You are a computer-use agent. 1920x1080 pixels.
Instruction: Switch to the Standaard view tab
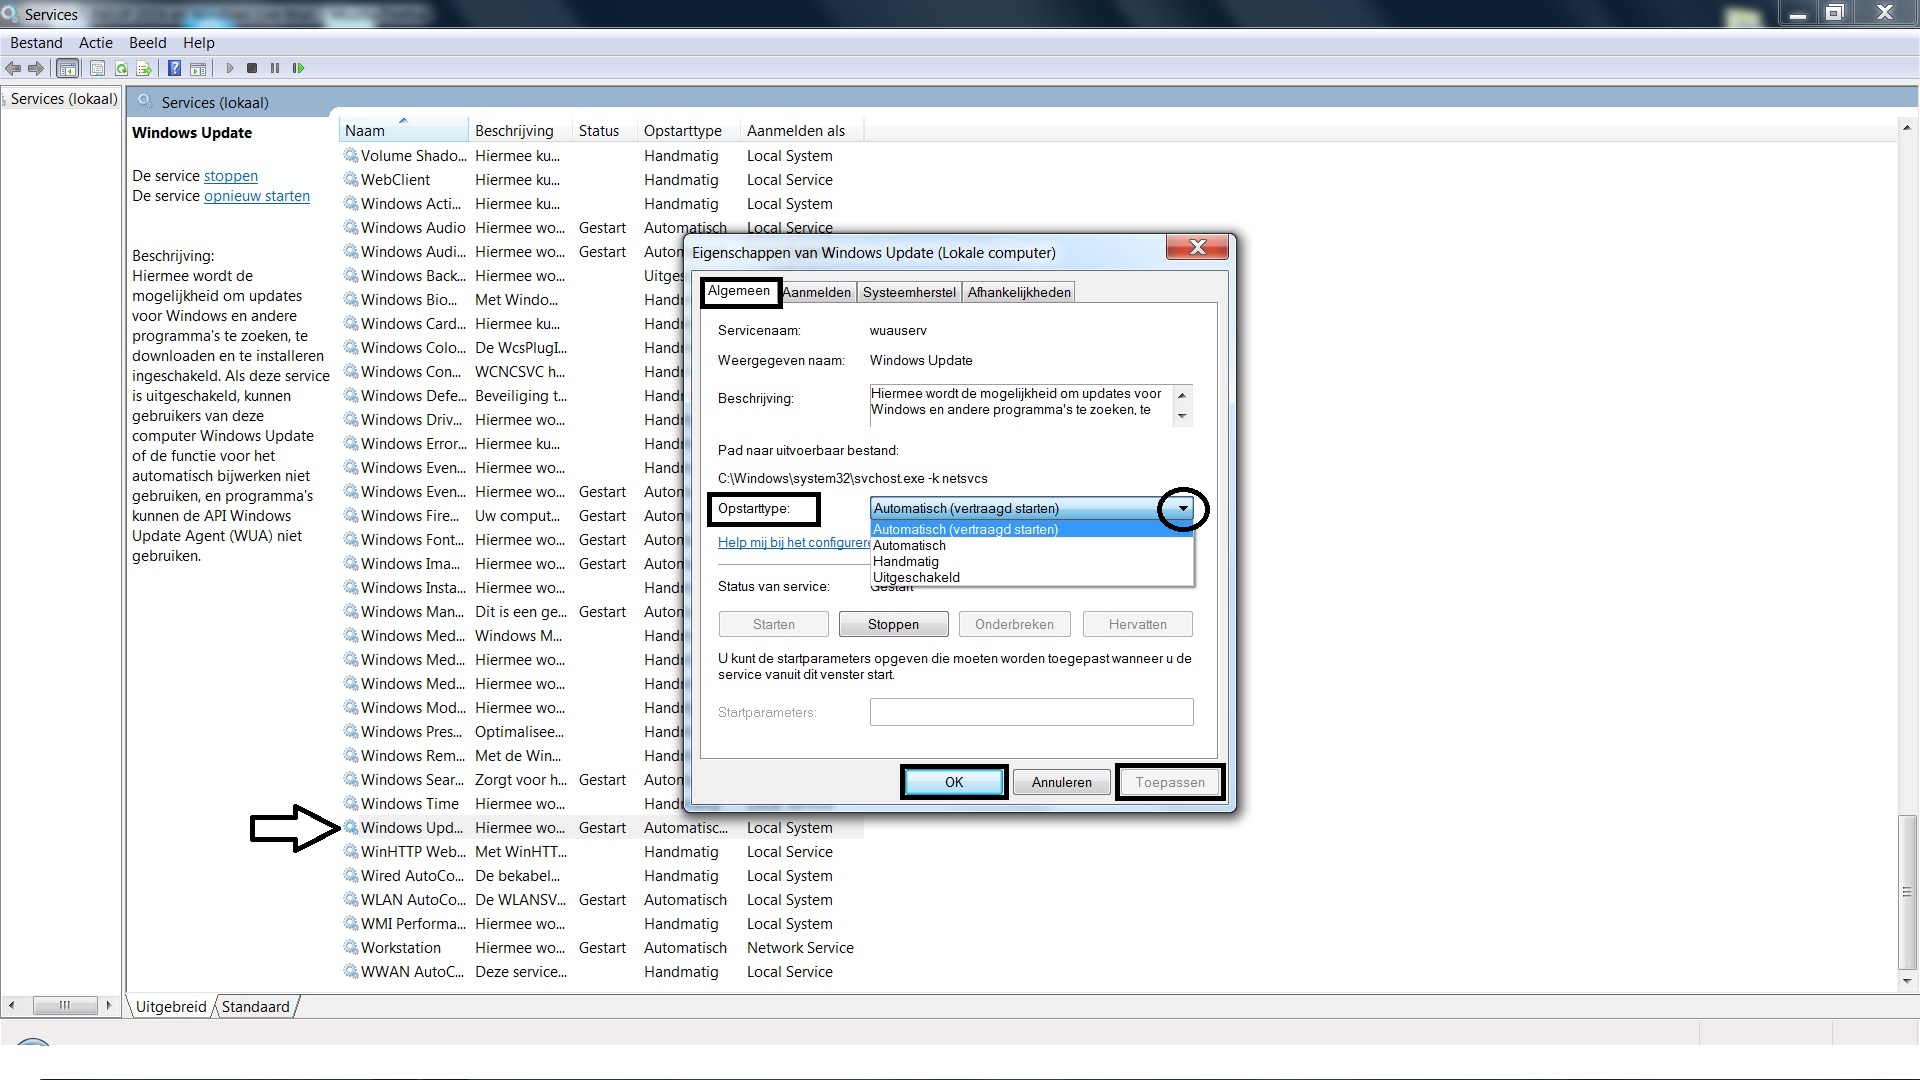pos(256,1007)
